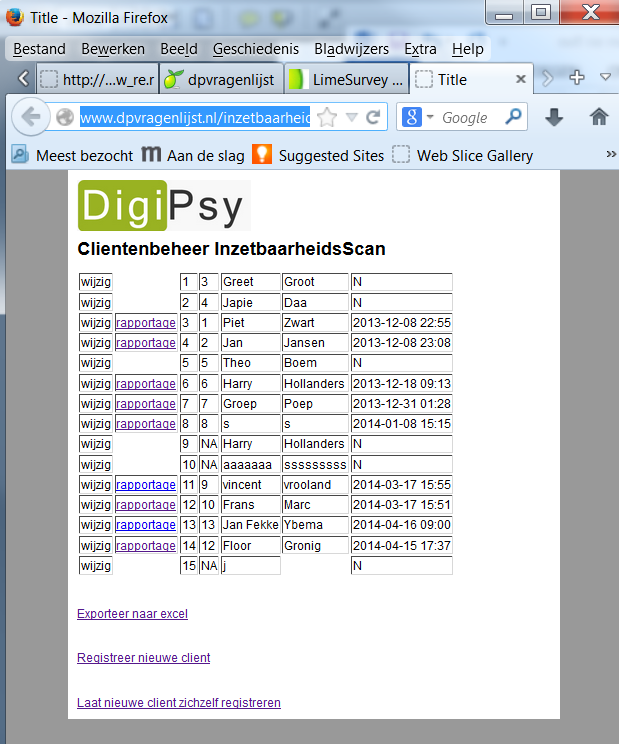Click the site identity globe icon
This screenshot has width=619, height=744.
tap(65, 117)
